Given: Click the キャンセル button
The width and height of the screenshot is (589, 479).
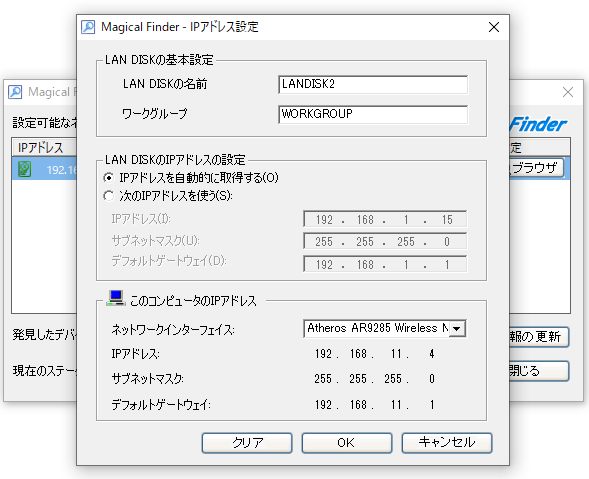Looking at the screenshot, I should pos(447,443).
